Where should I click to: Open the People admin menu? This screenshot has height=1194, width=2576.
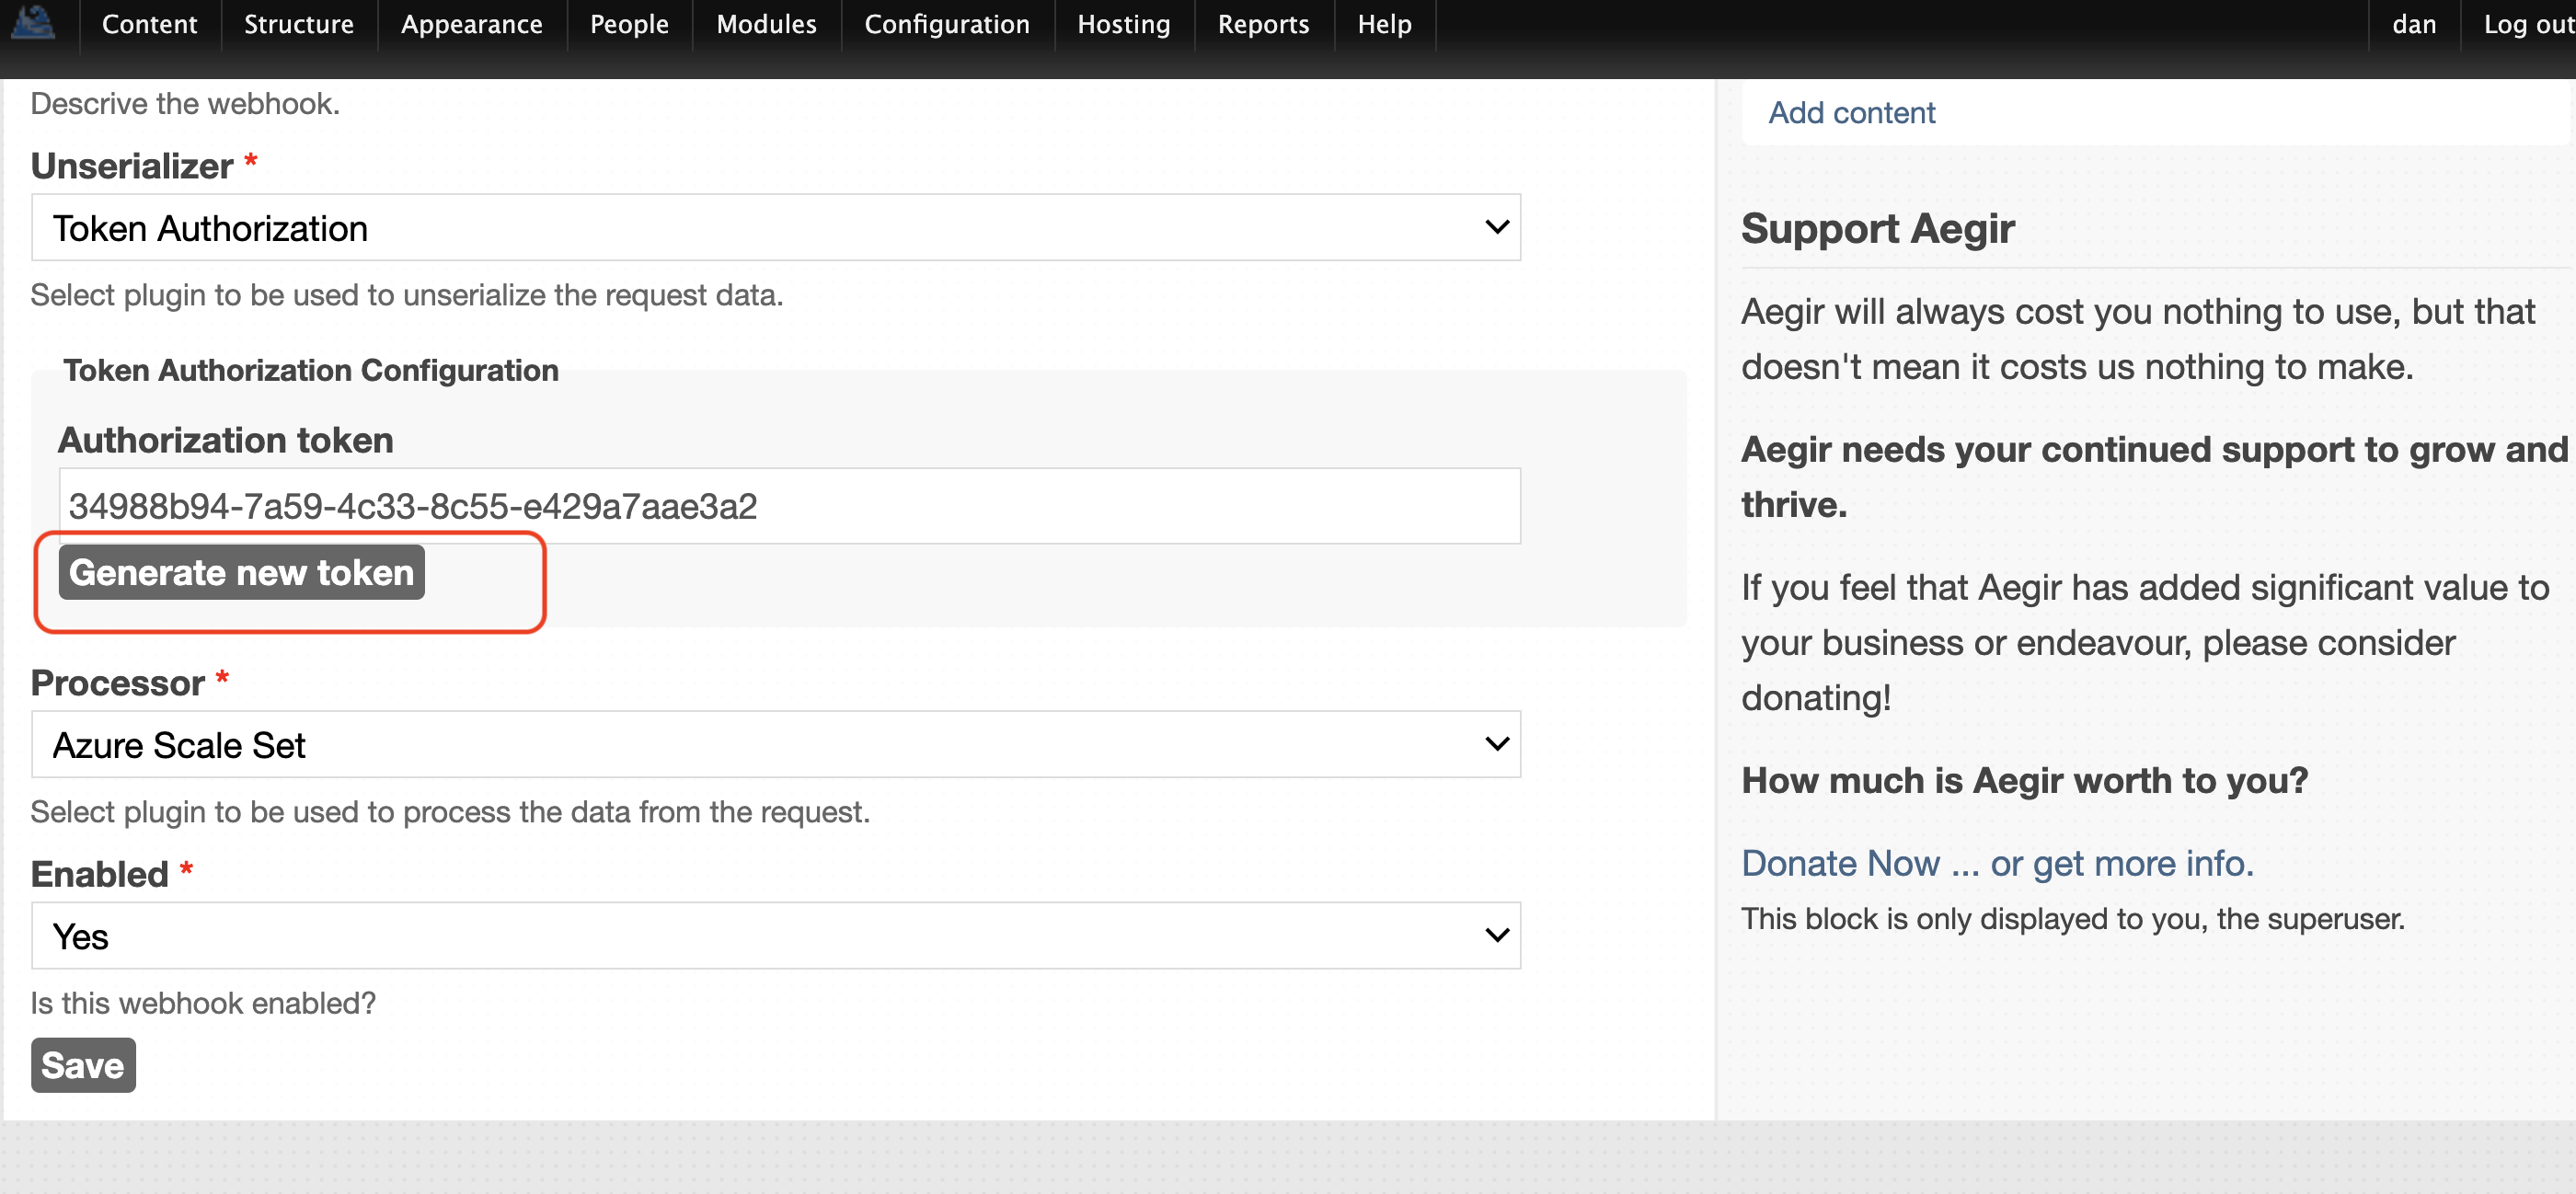tap(629, 24)
